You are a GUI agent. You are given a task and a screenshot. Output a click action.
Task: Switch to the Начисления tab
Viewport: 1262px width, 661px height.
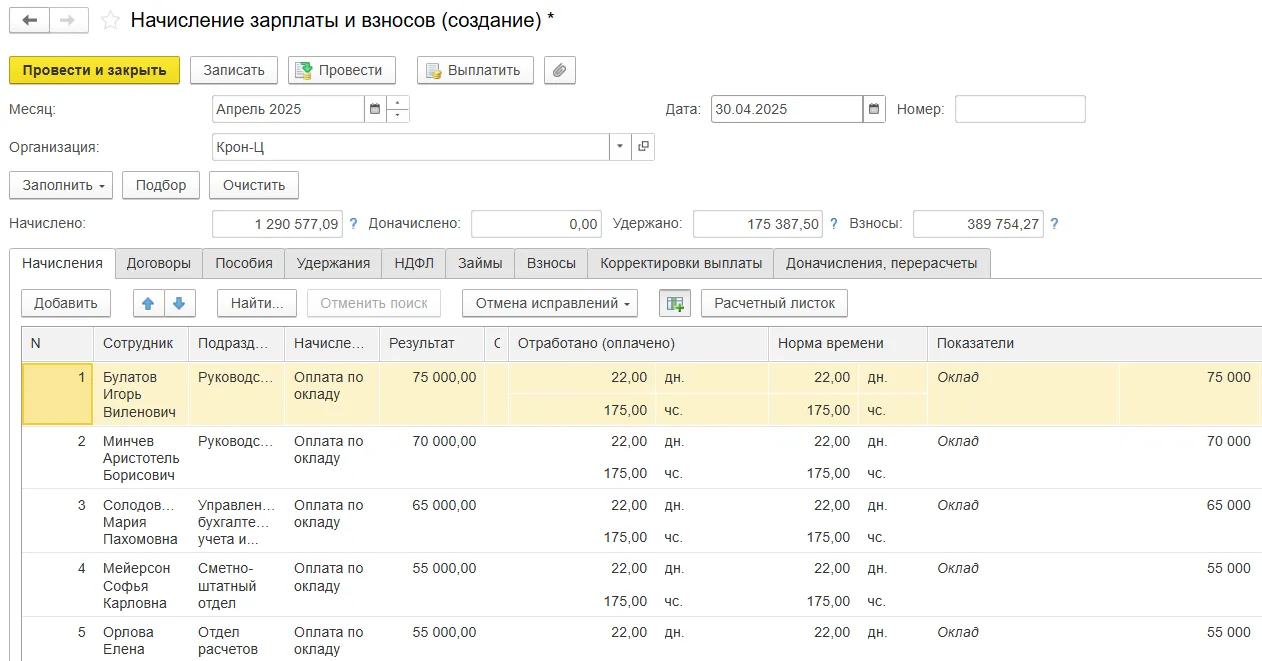[62, 263]
